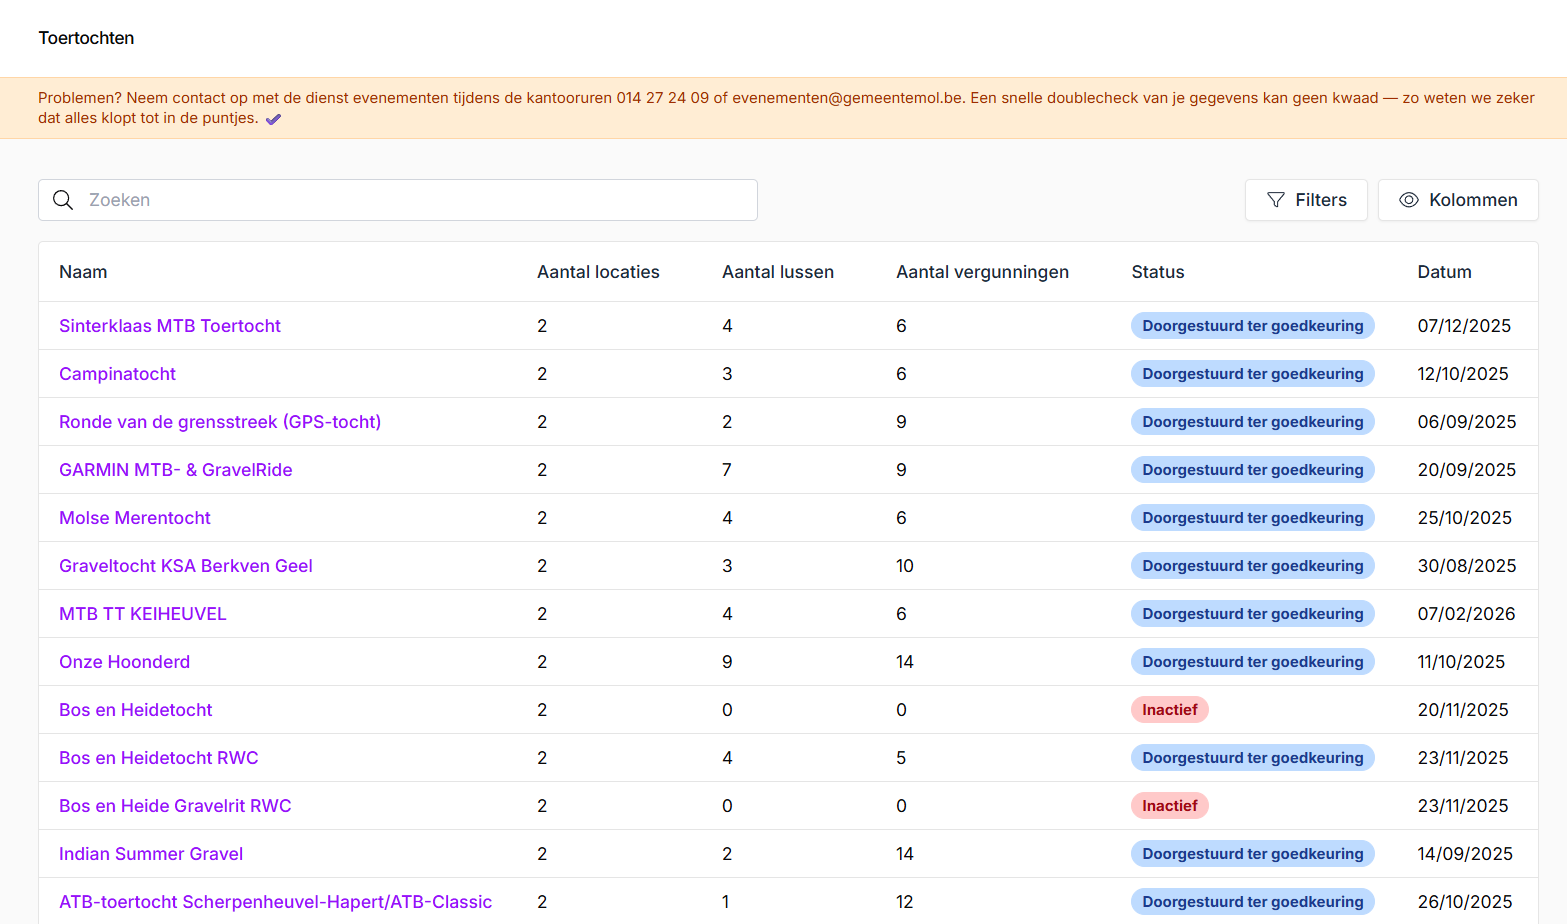Image resolution: width=1567 pixels, height=924 pixels.
Task: Open the Filters panel
Action: 1306,200
